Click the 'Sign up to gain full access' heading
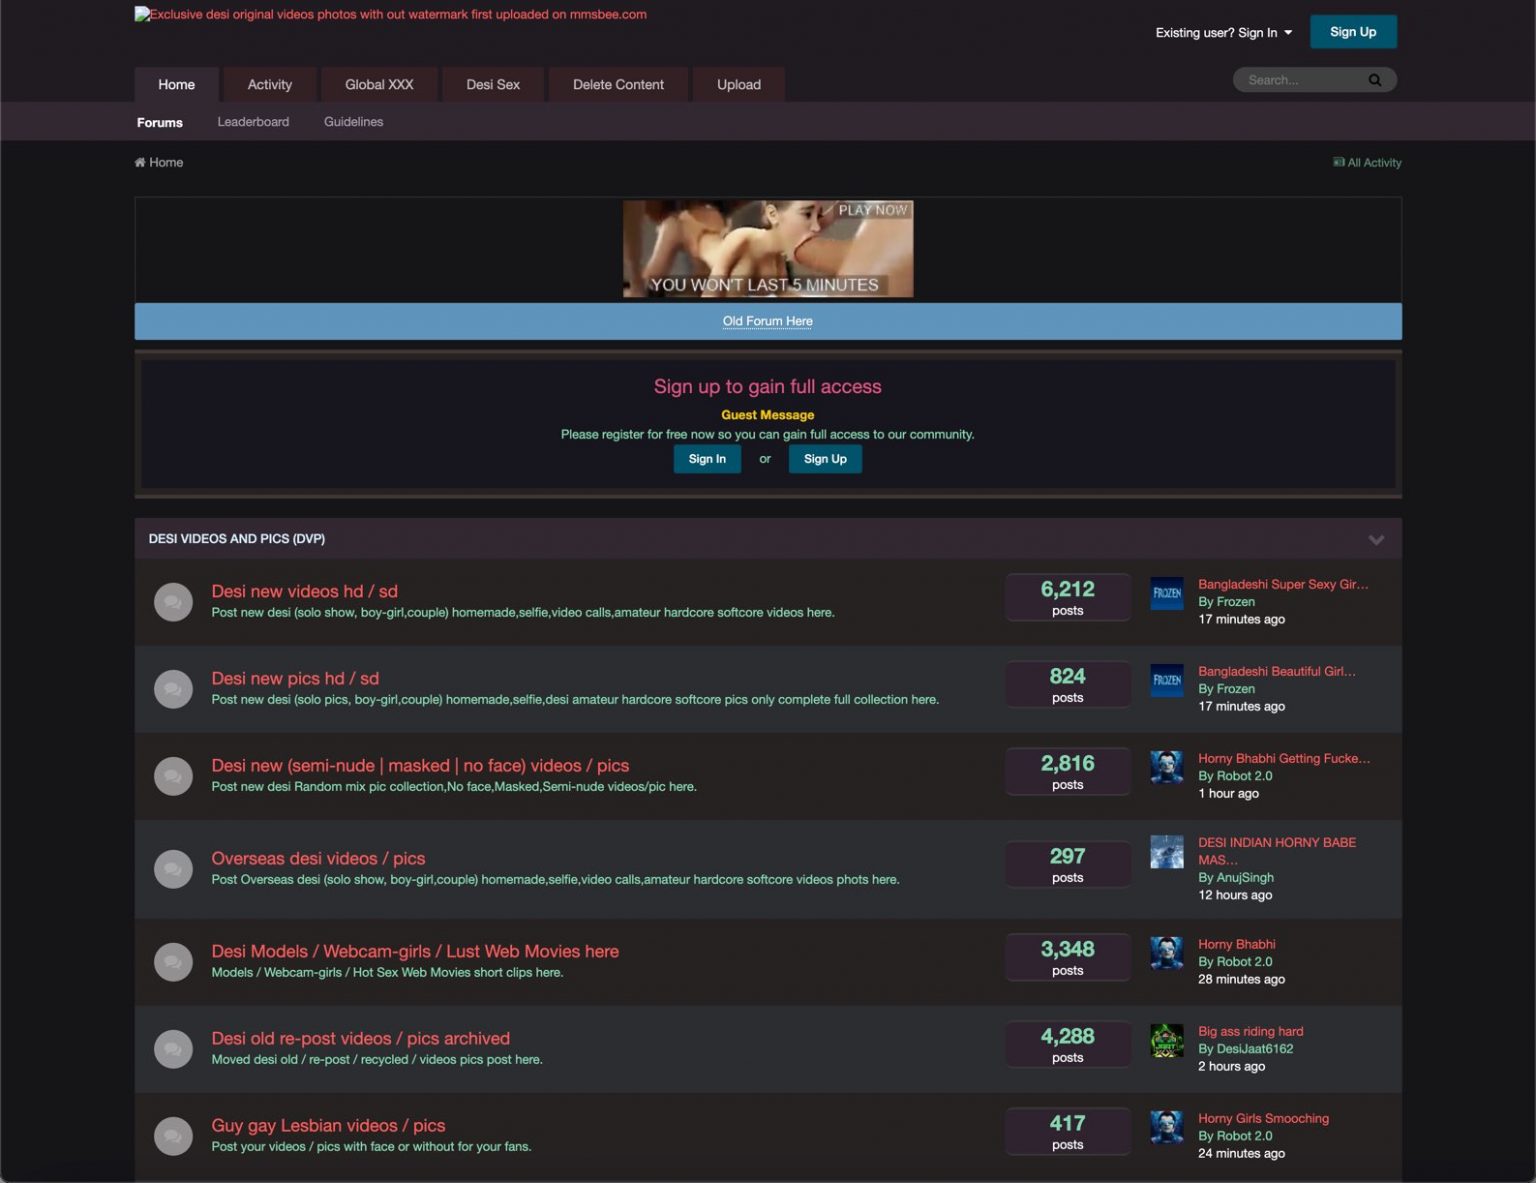The width and height of the screenshot is (1536, 1183). 768,387
